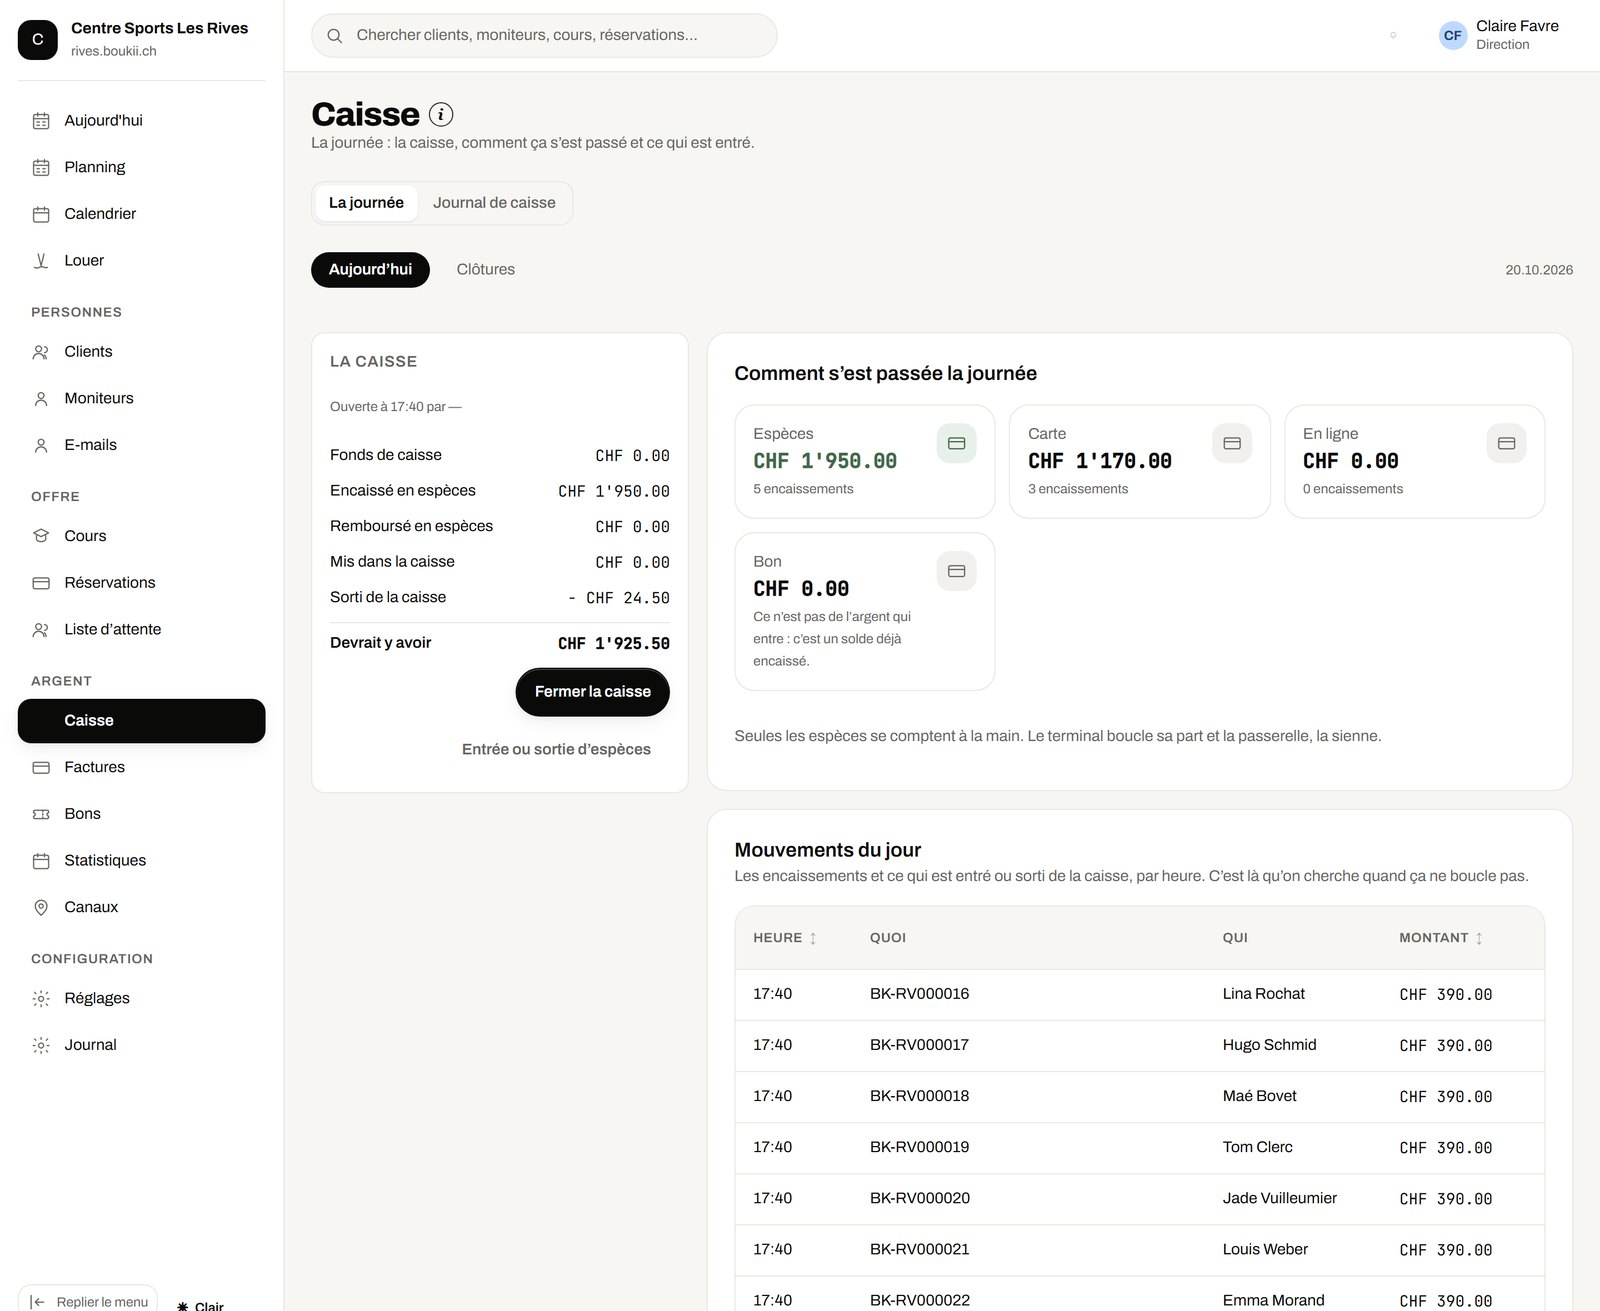1600x1311 pixels.
Task: Open the Canaux section
Action: (141, 907)
